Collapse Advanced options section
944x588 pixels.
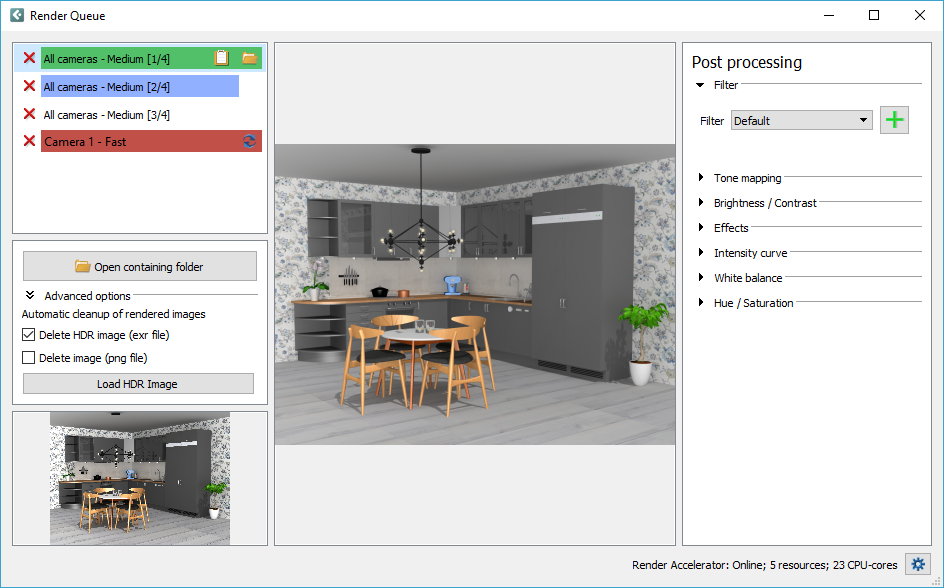[x=30, y=296]
